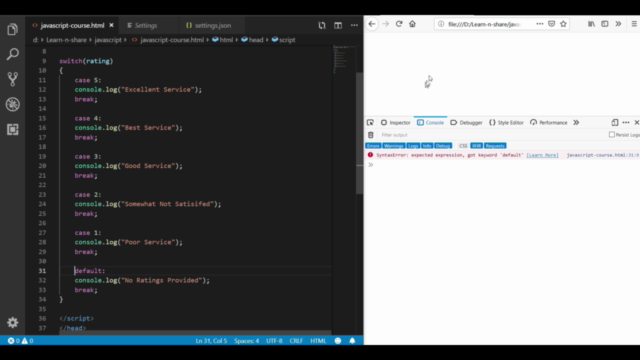Image resolution: width=640 pixels, height=360 pixels.
Task: Toggle the Warnings console filter
Action: click(393, 146)
